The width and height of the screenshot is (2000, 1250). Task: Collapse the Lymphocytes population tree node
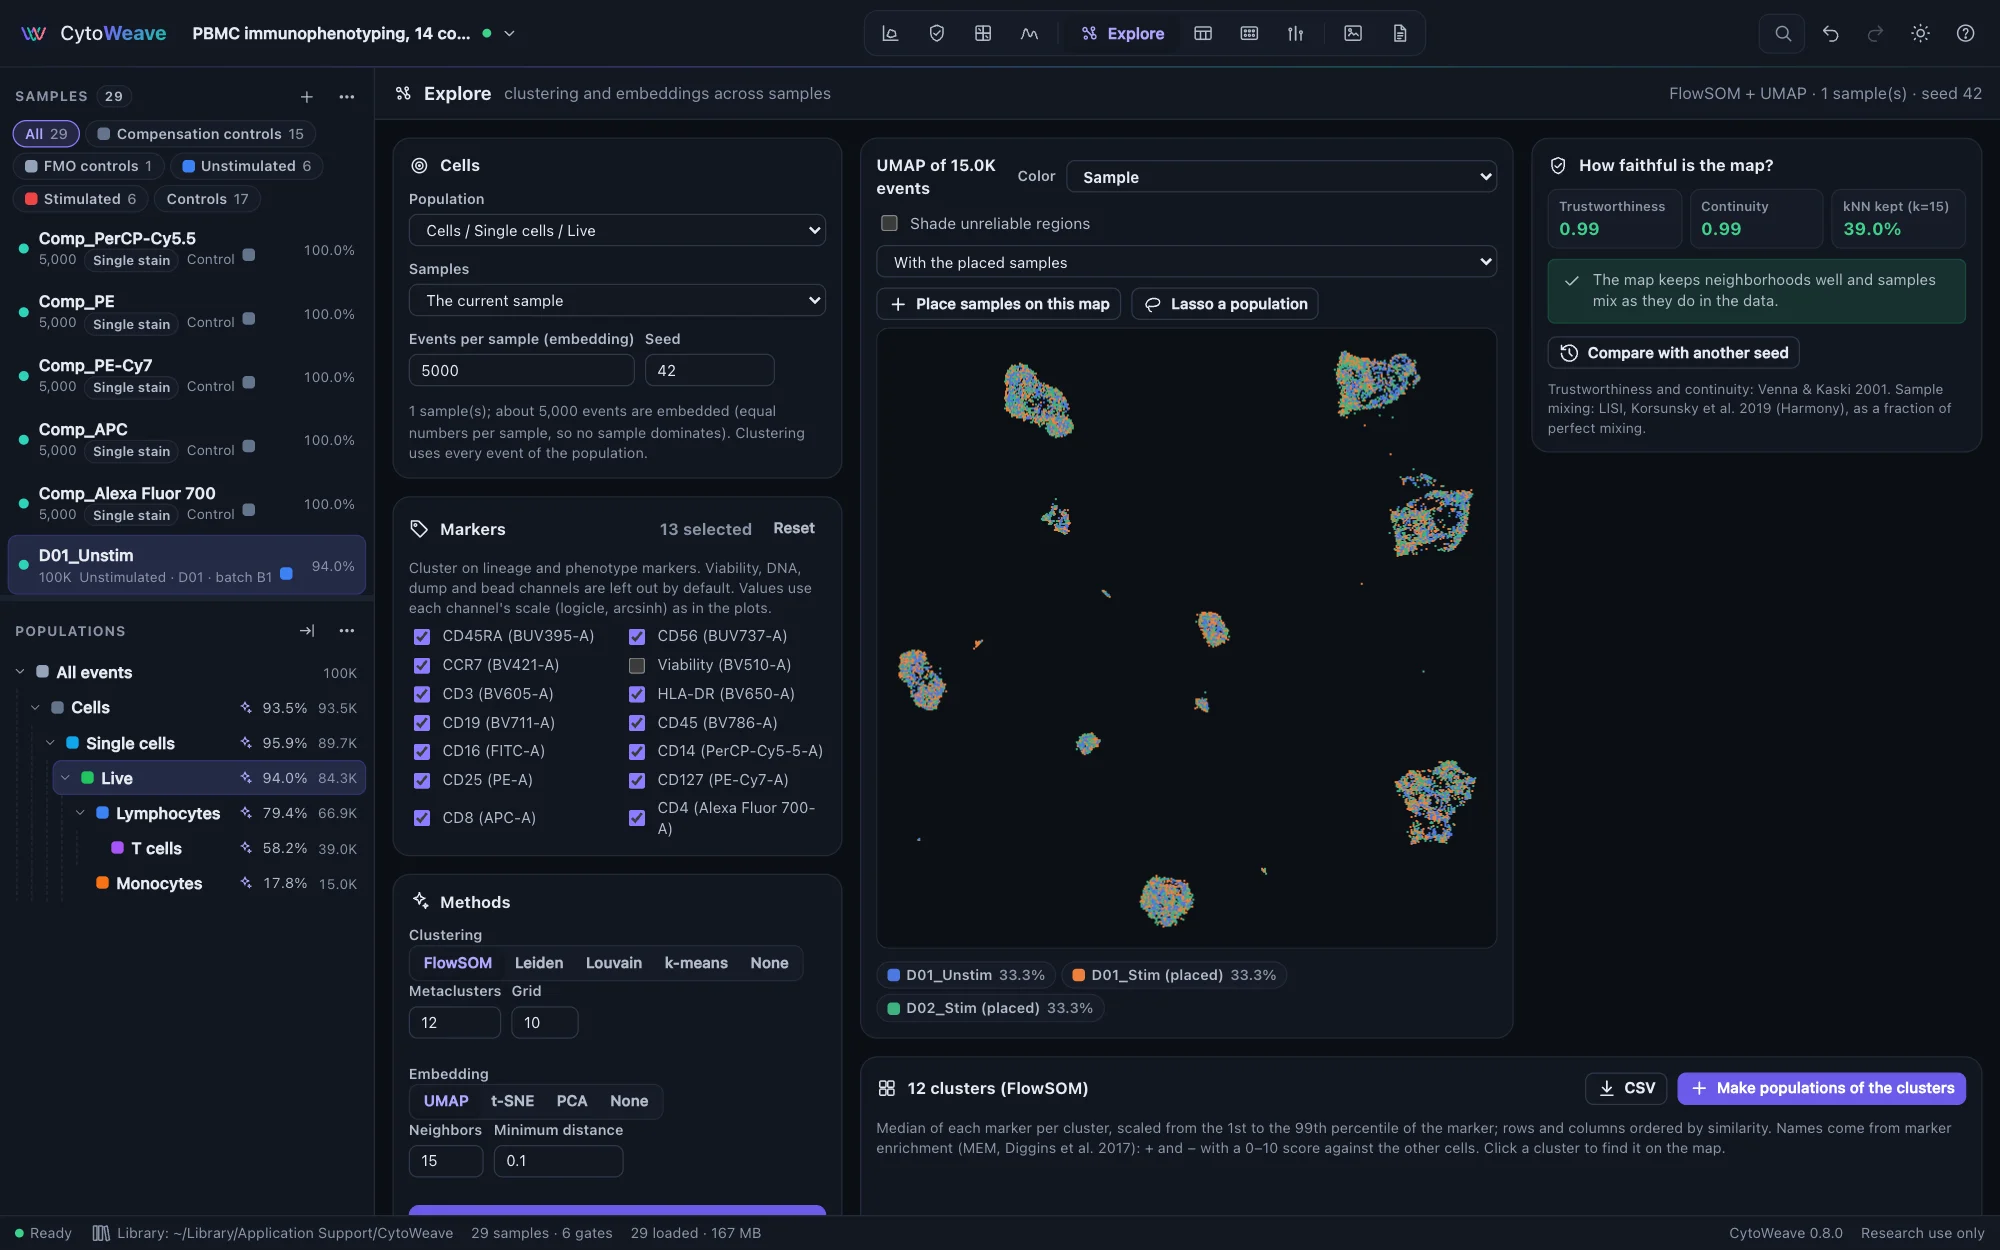coord(80,813)
